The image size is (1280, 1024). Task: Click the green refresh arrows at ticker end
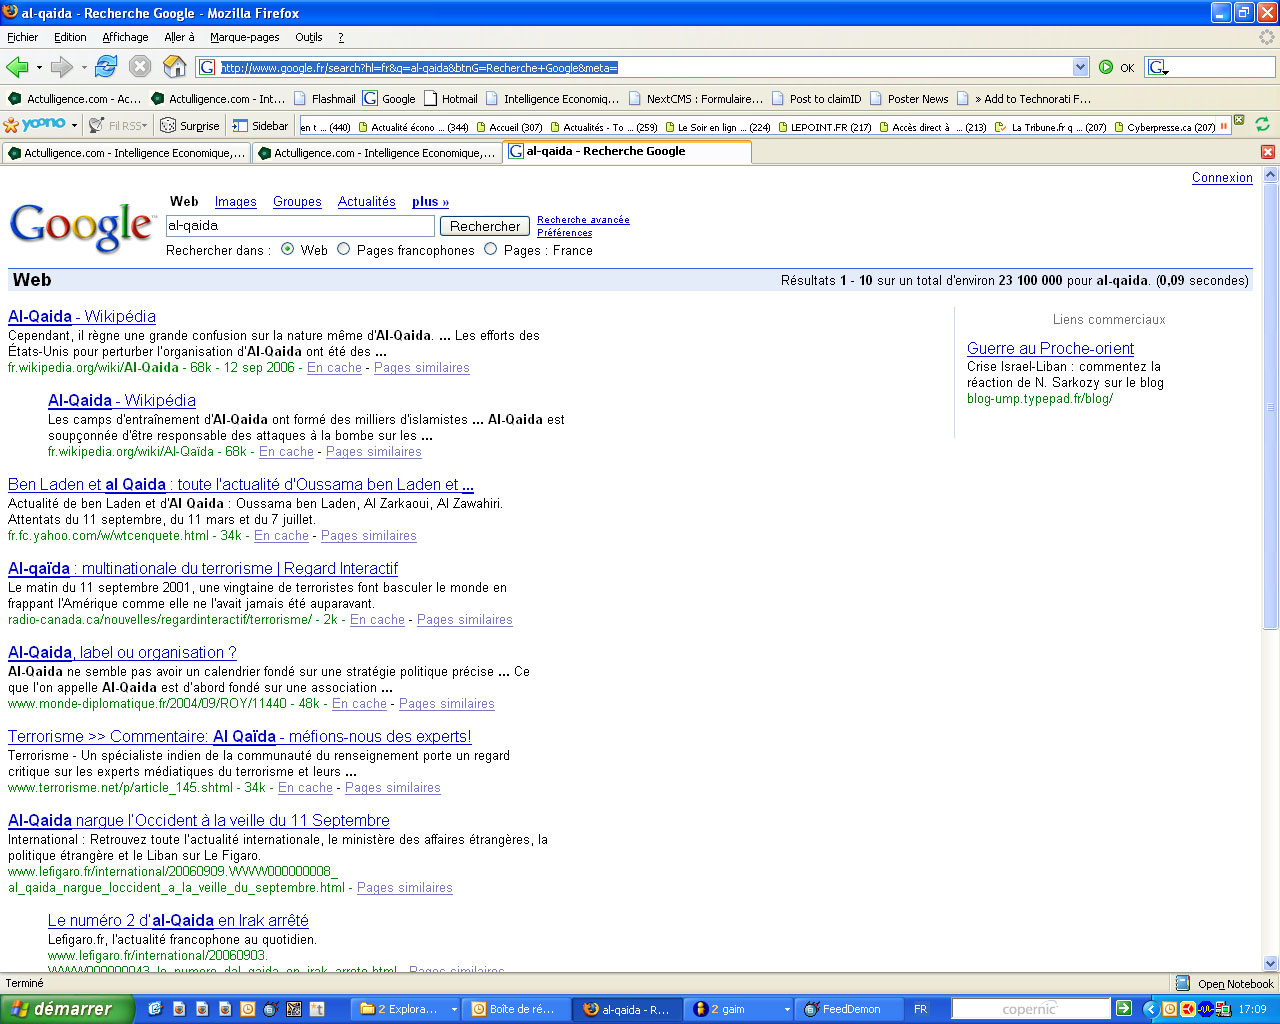click(1262, 124)
